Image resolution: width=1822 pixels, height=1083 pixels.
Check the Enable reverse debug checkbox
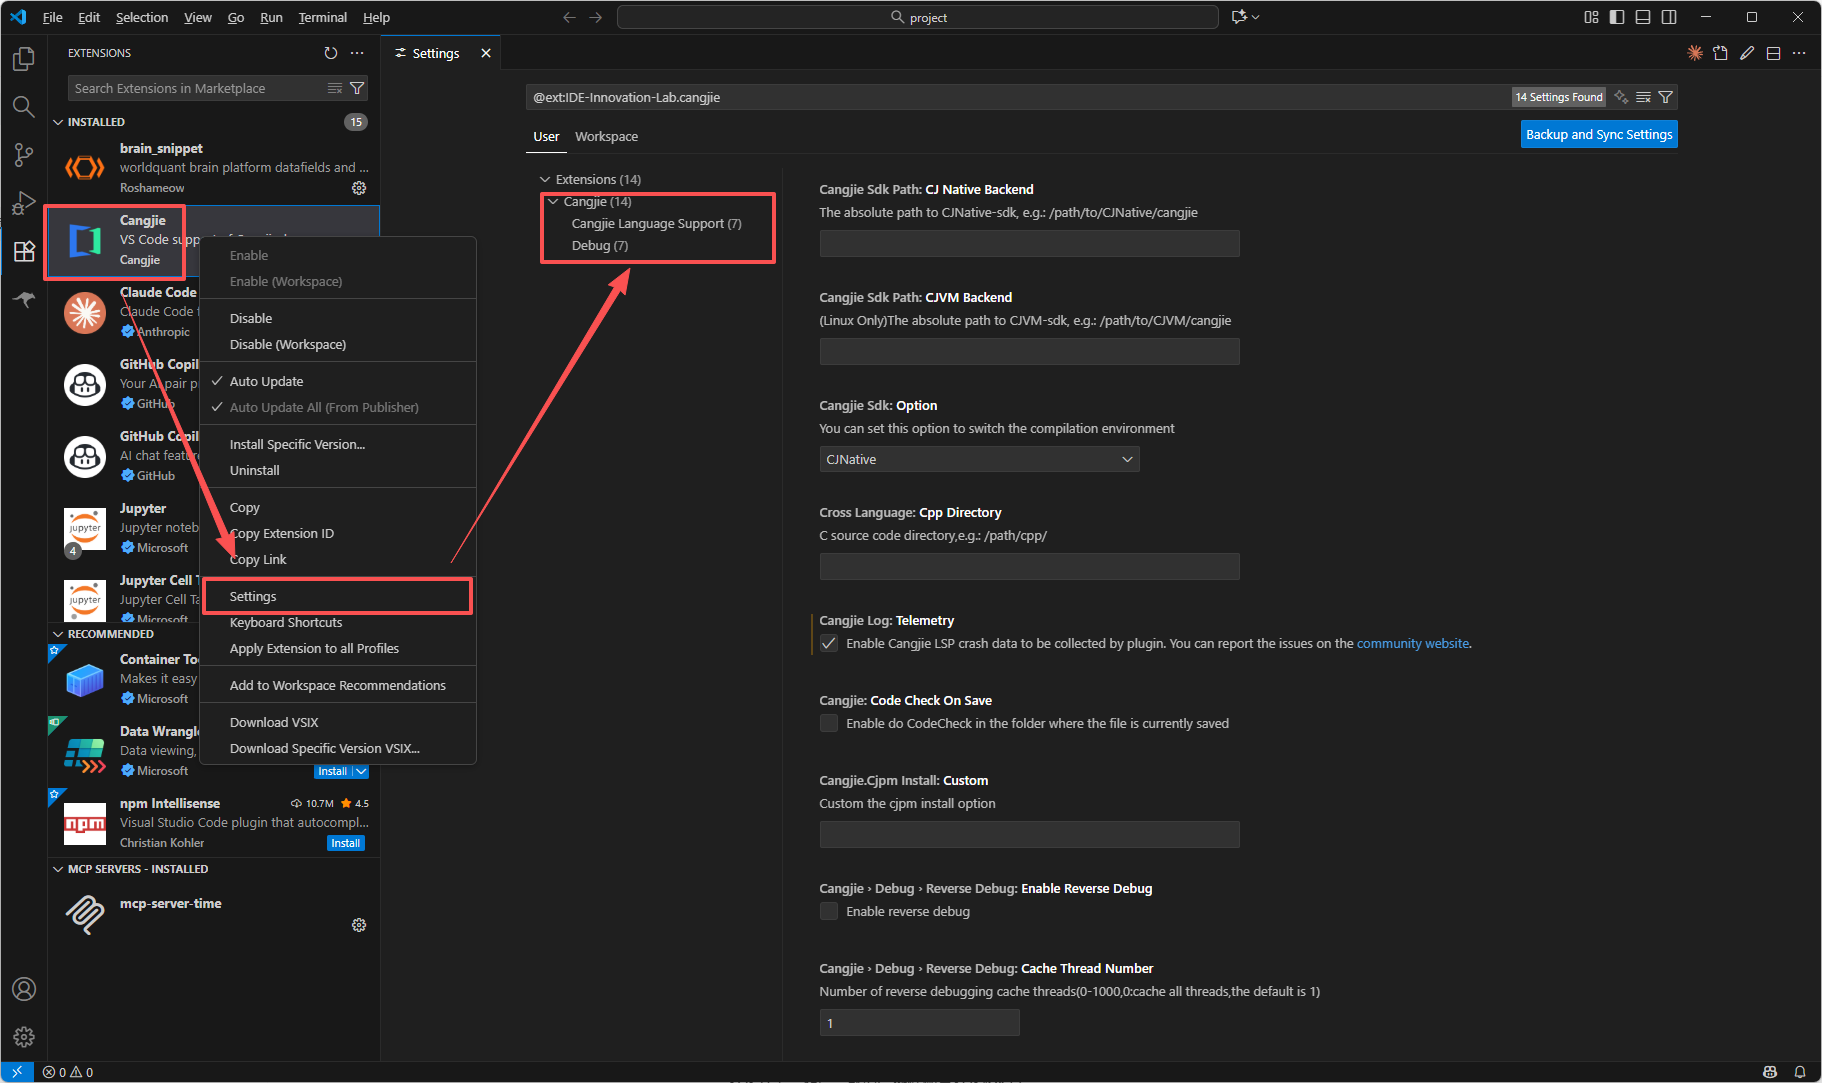tap(829, 911)
